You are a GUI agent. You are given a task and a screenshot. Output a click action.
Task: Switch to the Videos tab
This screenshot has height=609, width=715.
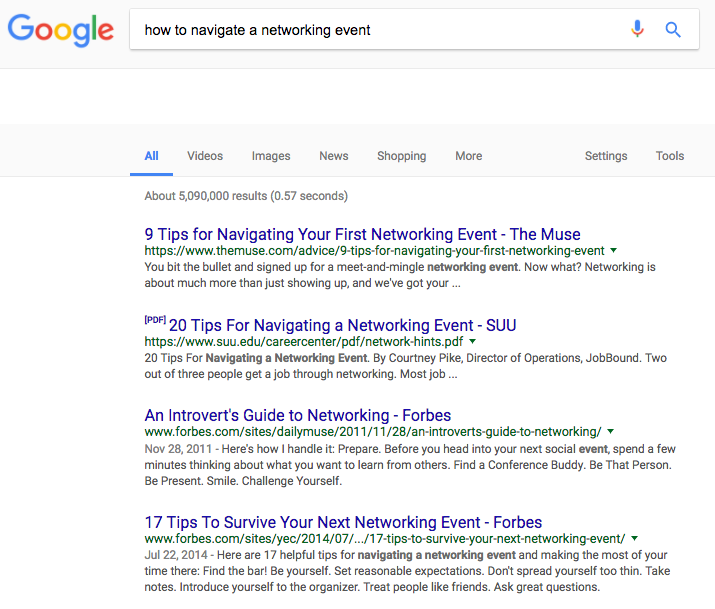pyautogui.click(x=205, y=156)
